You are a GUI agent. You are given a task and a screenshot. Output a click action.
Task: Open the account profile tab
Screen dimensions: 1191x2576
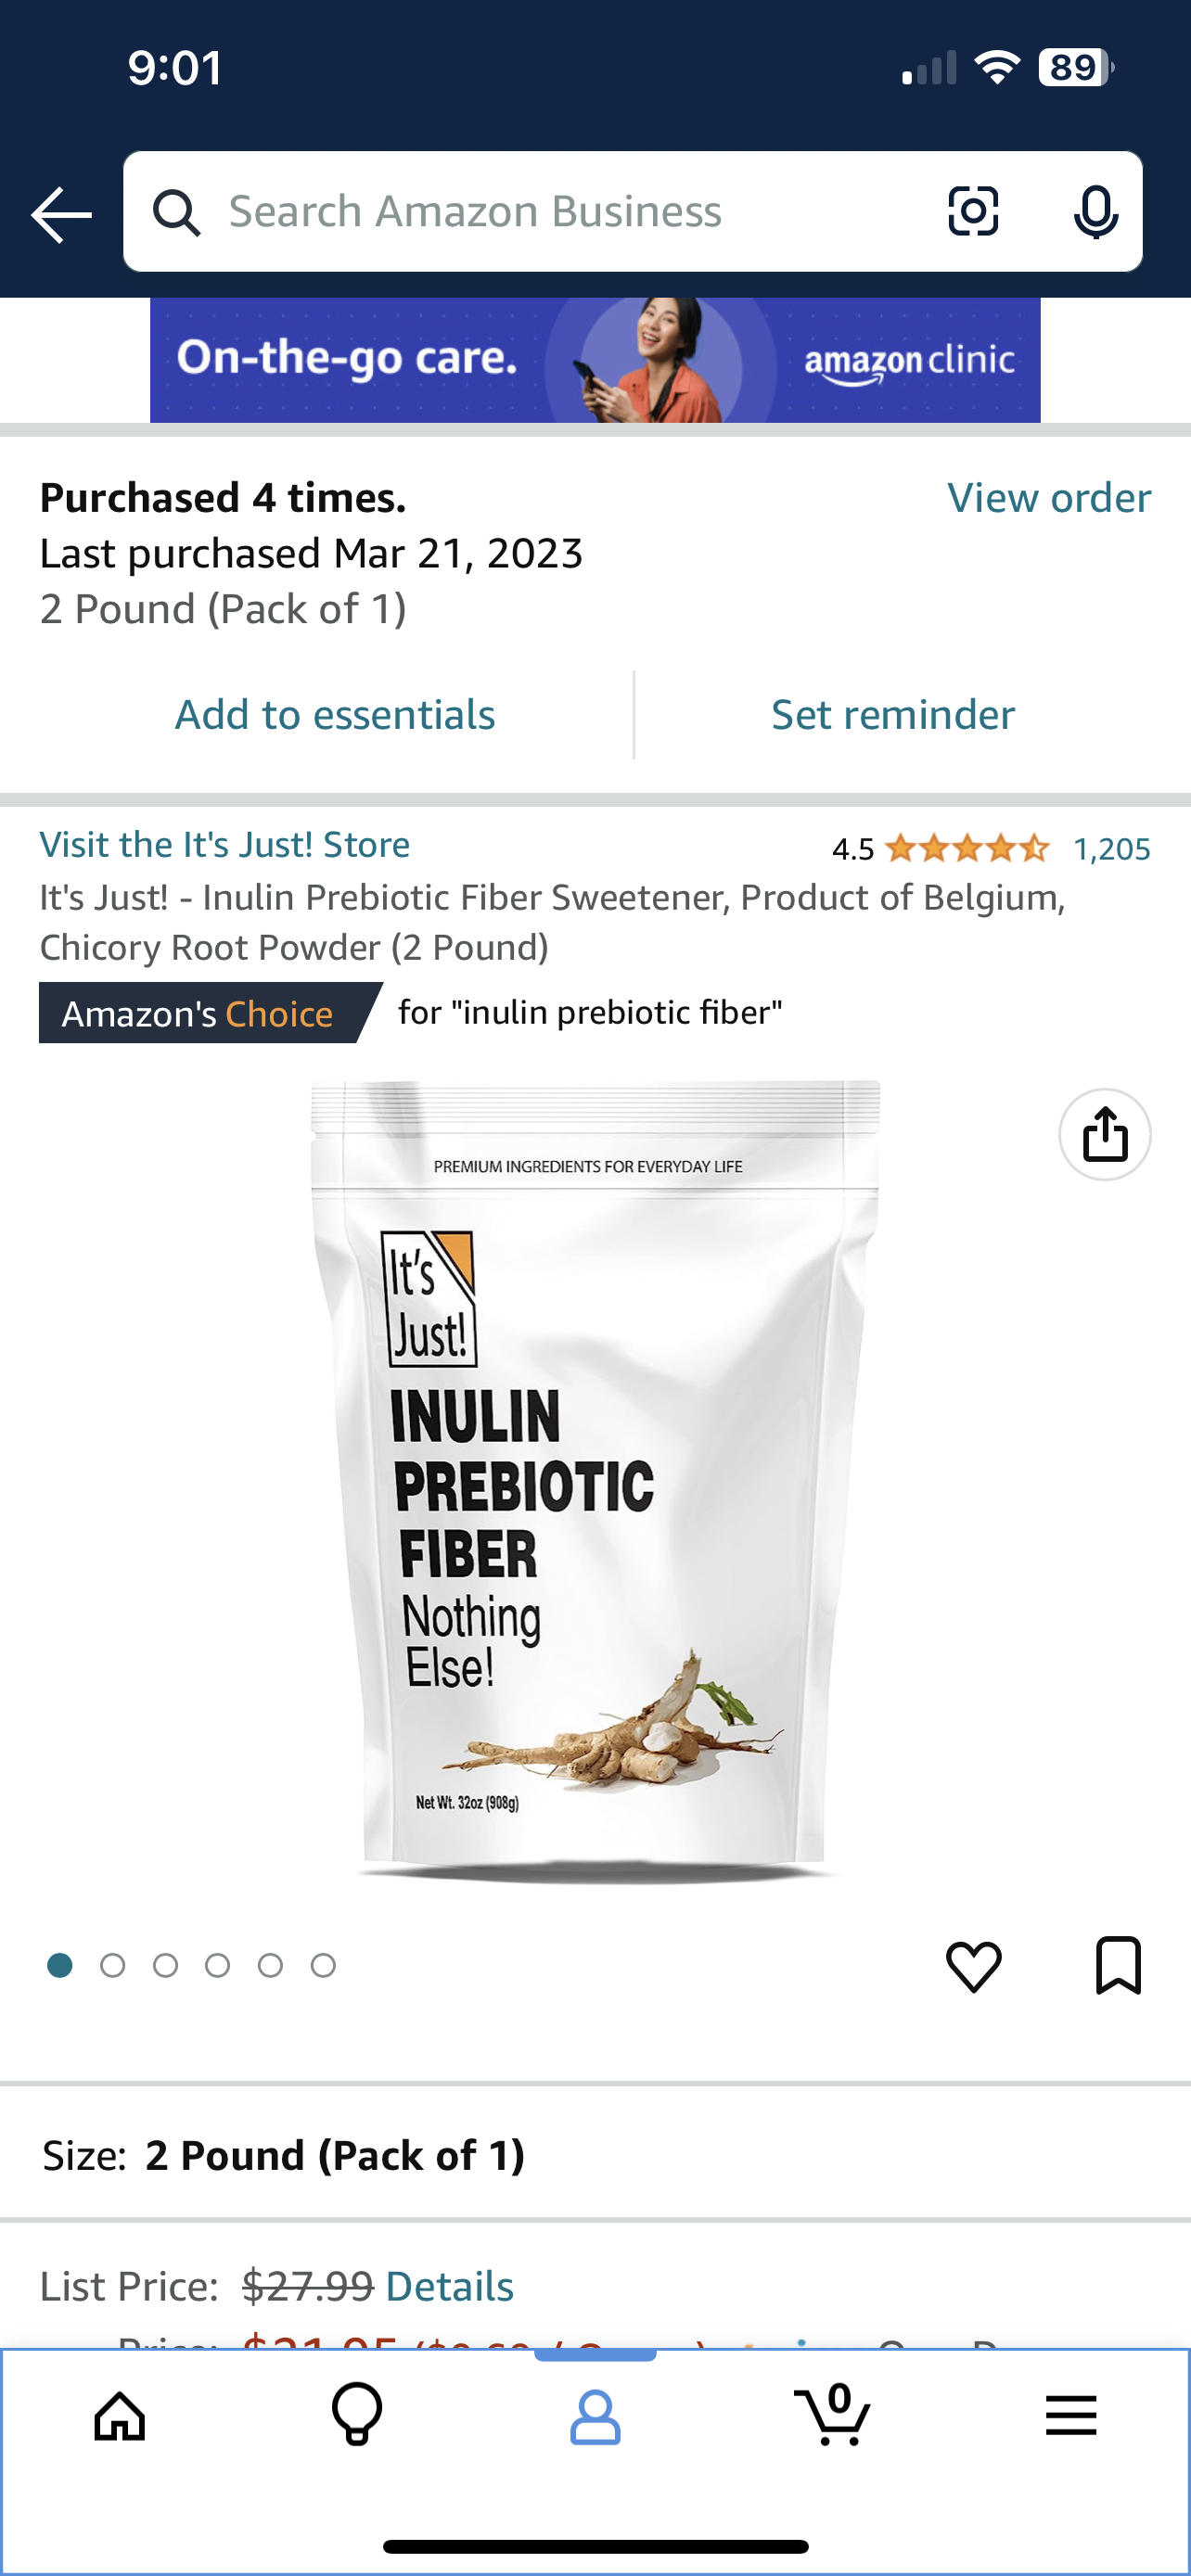[x=595, y=2418]
